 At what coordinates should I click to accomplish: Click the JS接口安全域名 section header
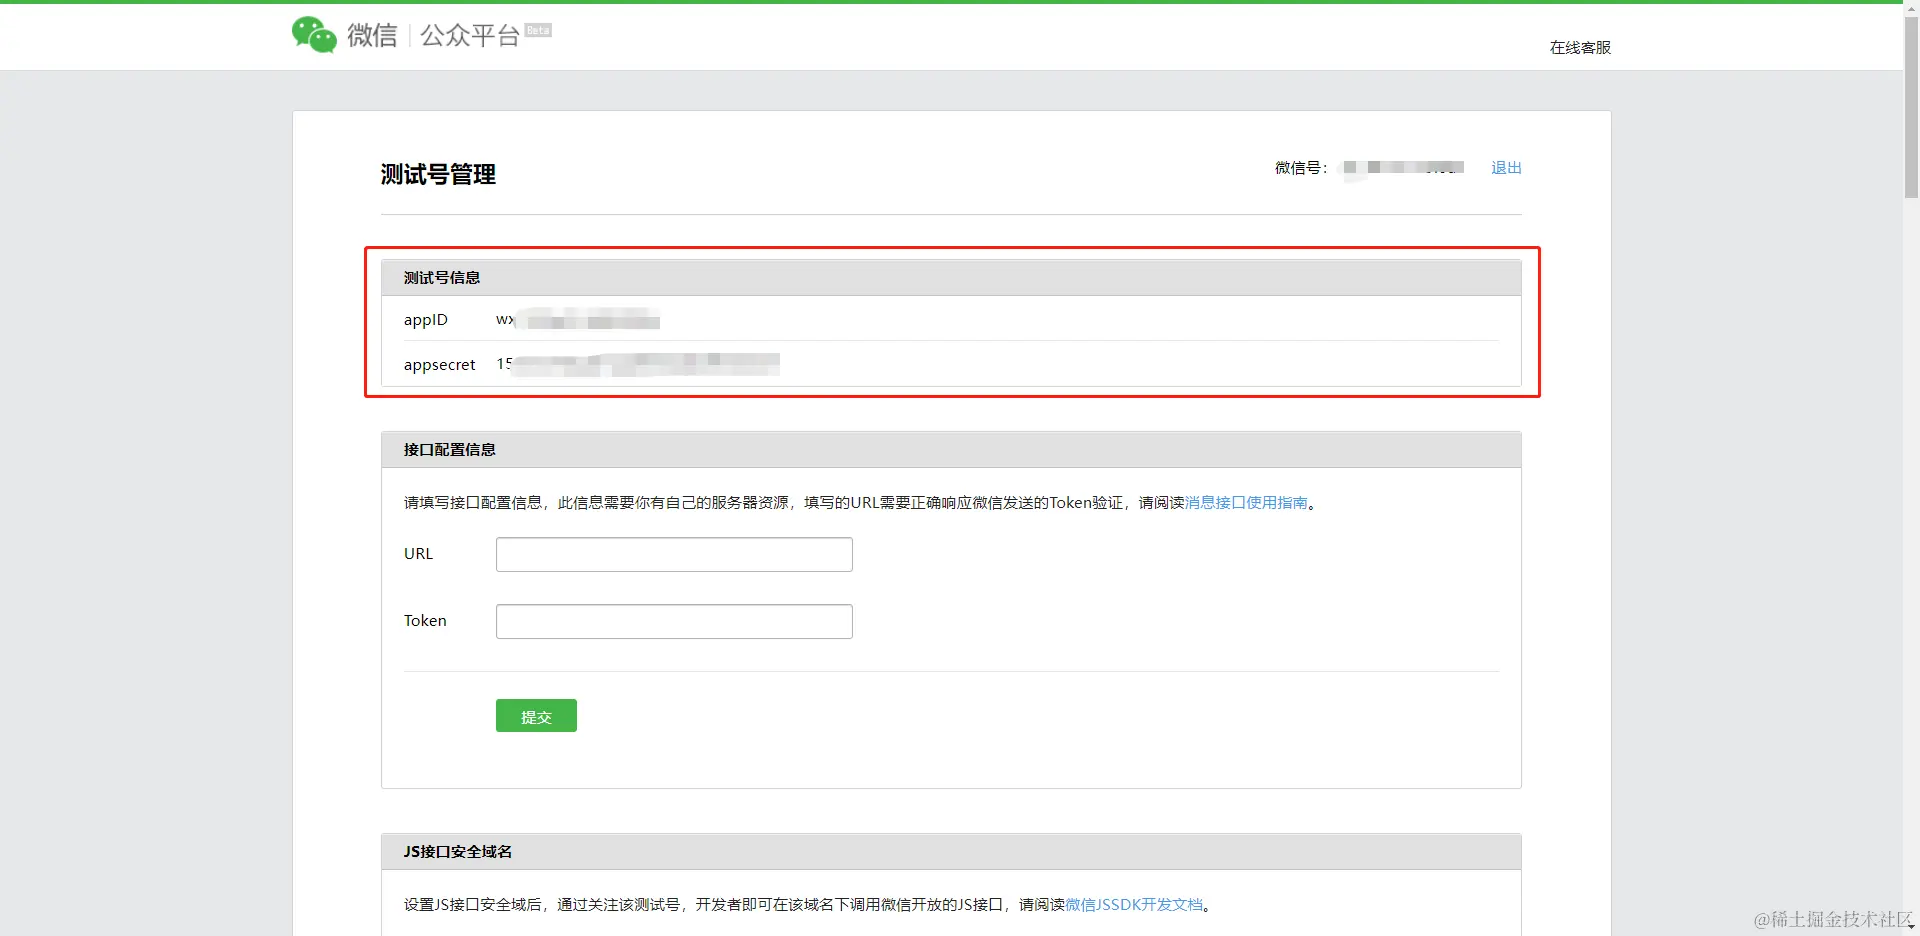coord(456,851)
